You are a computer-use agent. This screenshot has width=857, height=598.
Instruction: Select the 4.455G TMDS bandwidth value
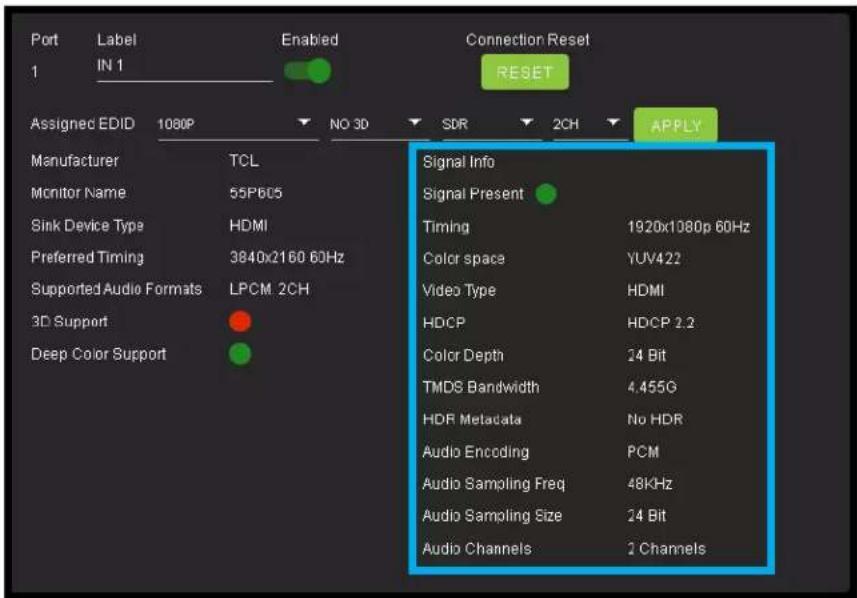coord(652,387)
